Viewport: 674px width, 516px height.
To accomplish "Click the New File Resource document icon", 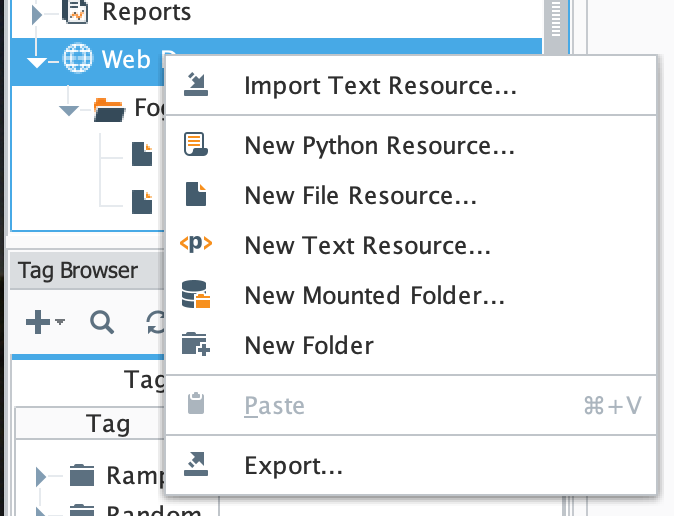I will click(195, 195).
